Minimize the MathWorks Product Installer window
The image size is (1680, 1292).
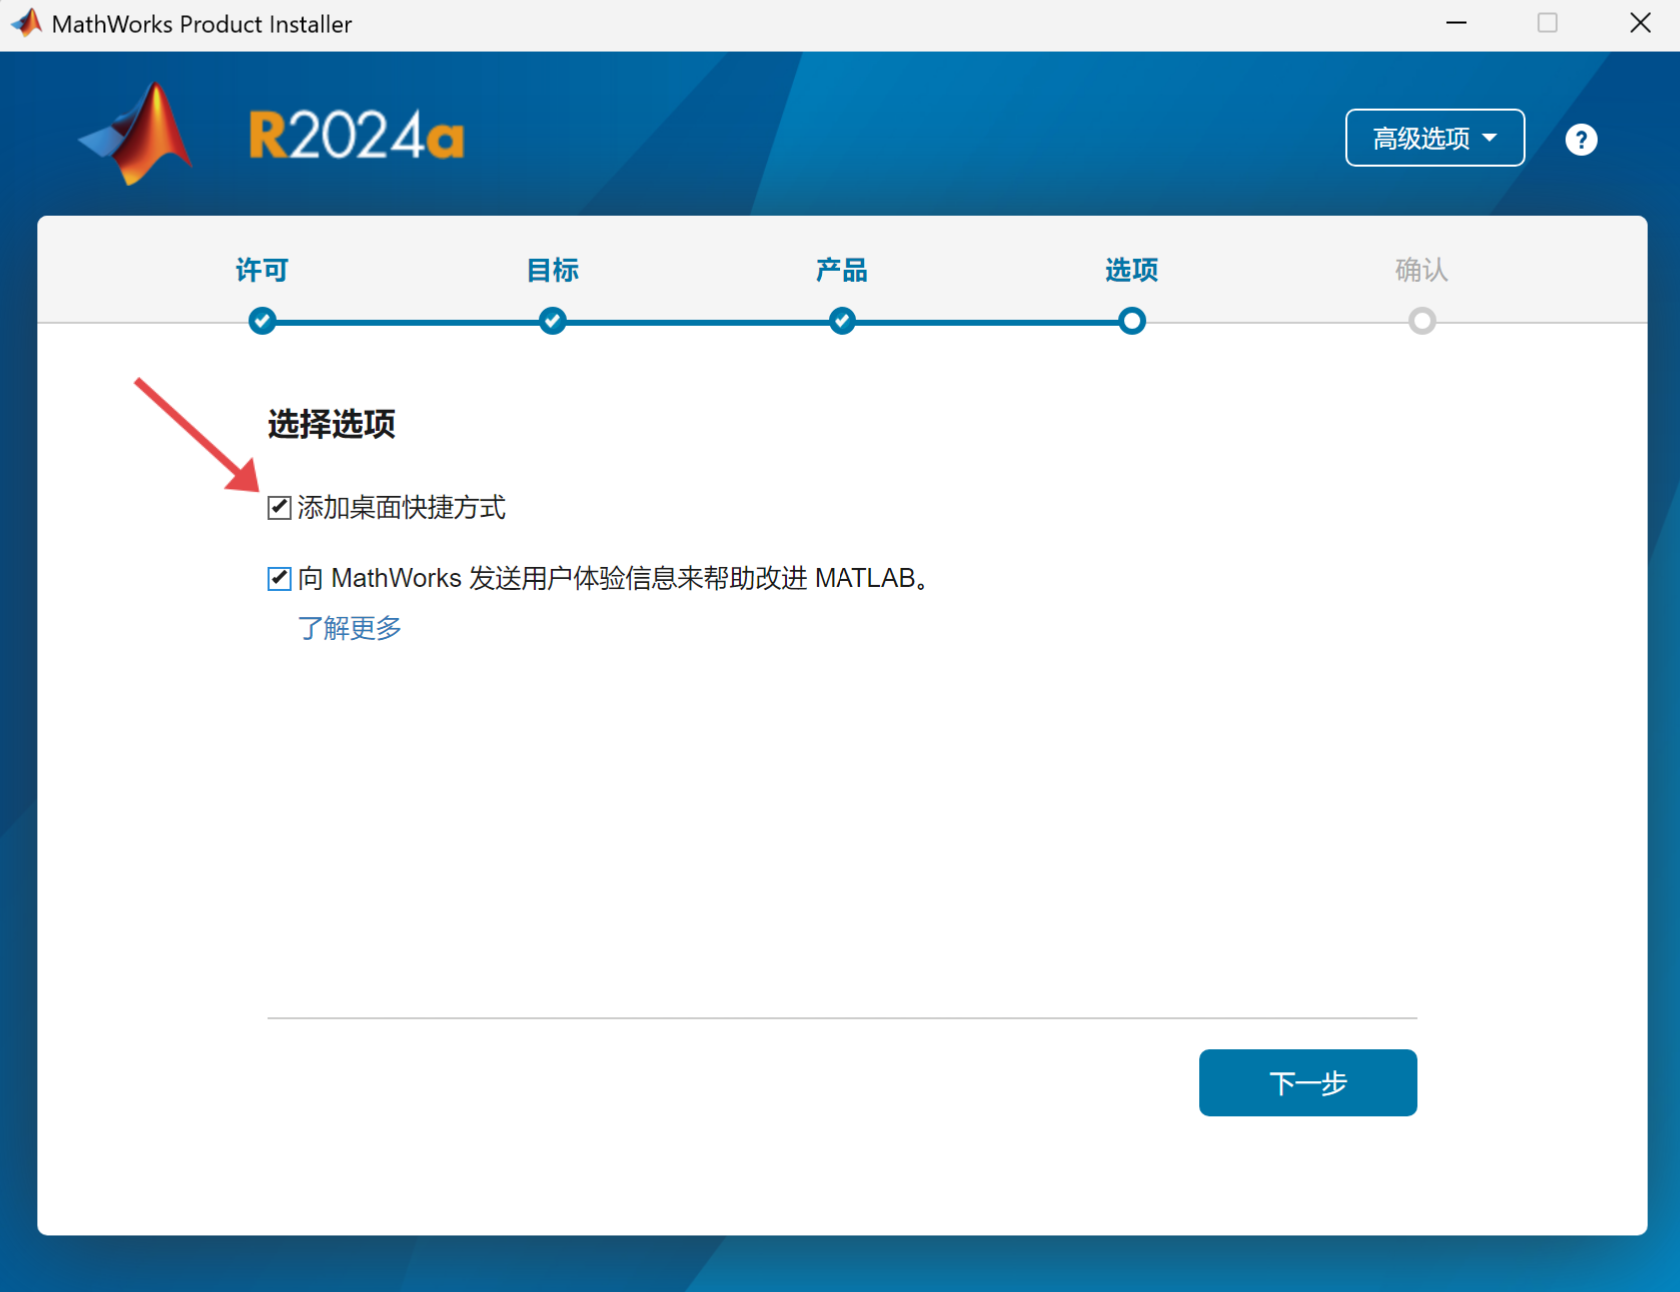(1456, 22)
